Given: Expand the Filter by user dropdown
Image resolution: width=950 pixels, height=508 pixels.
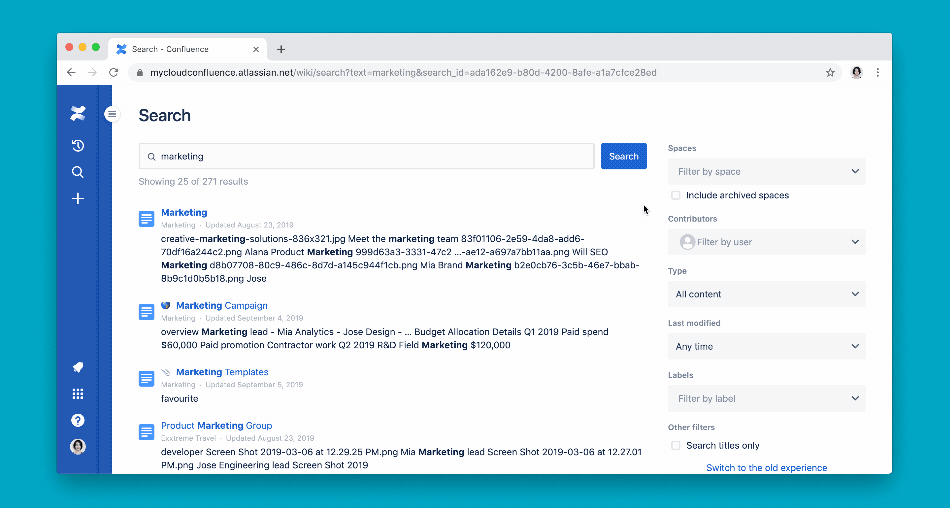Looking at the screenshot, I should tap(766, 242).
